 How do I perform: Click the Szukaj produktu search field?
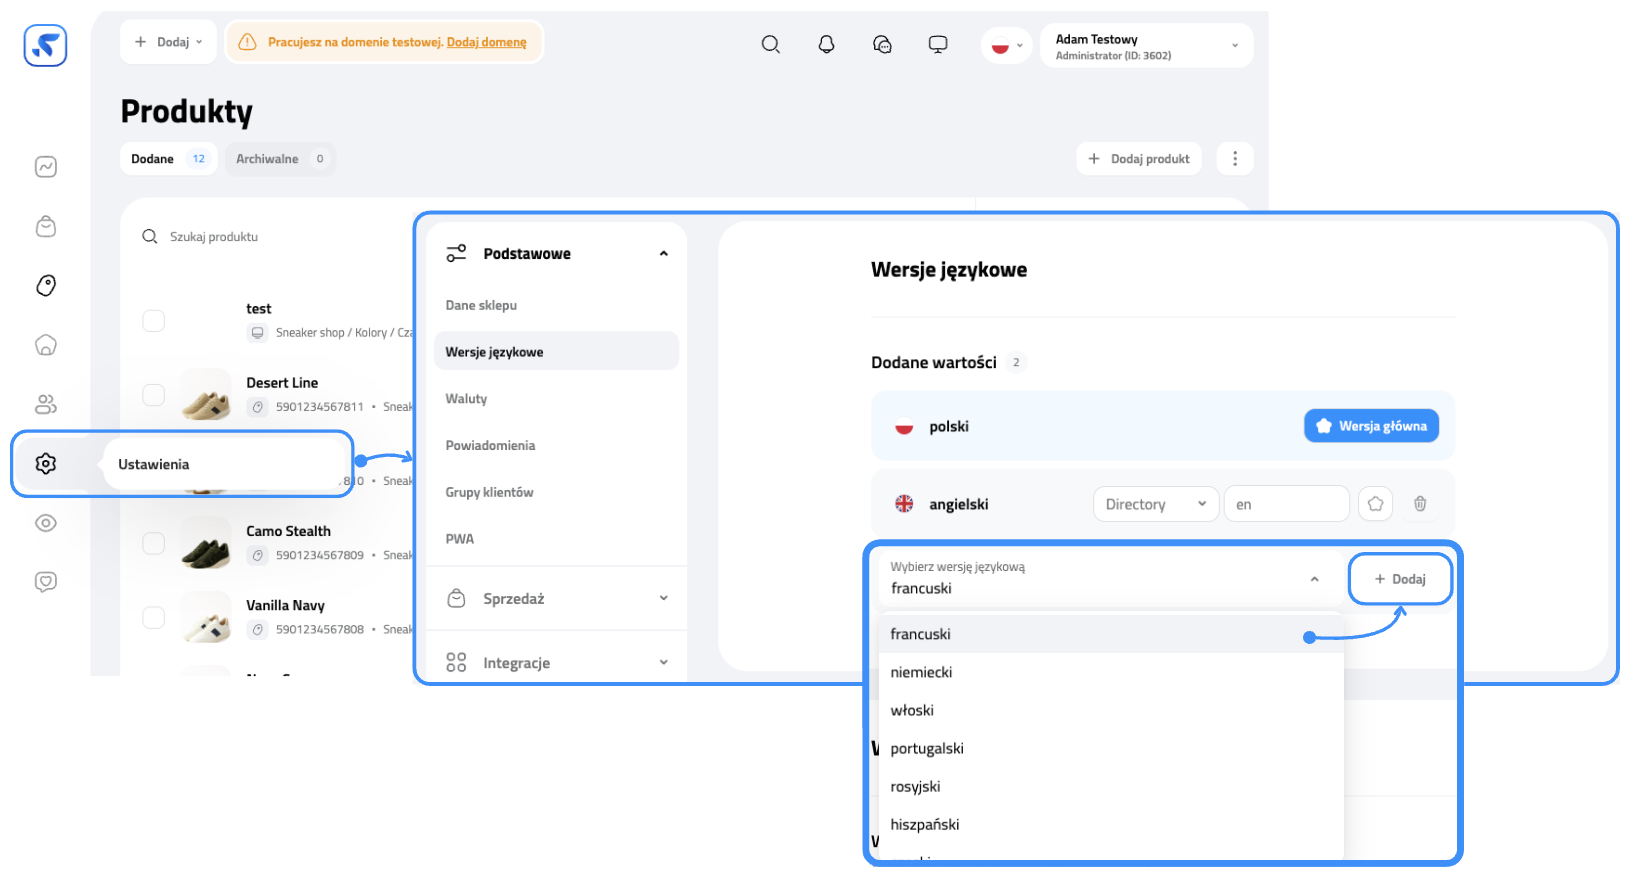tap(260, 237)
